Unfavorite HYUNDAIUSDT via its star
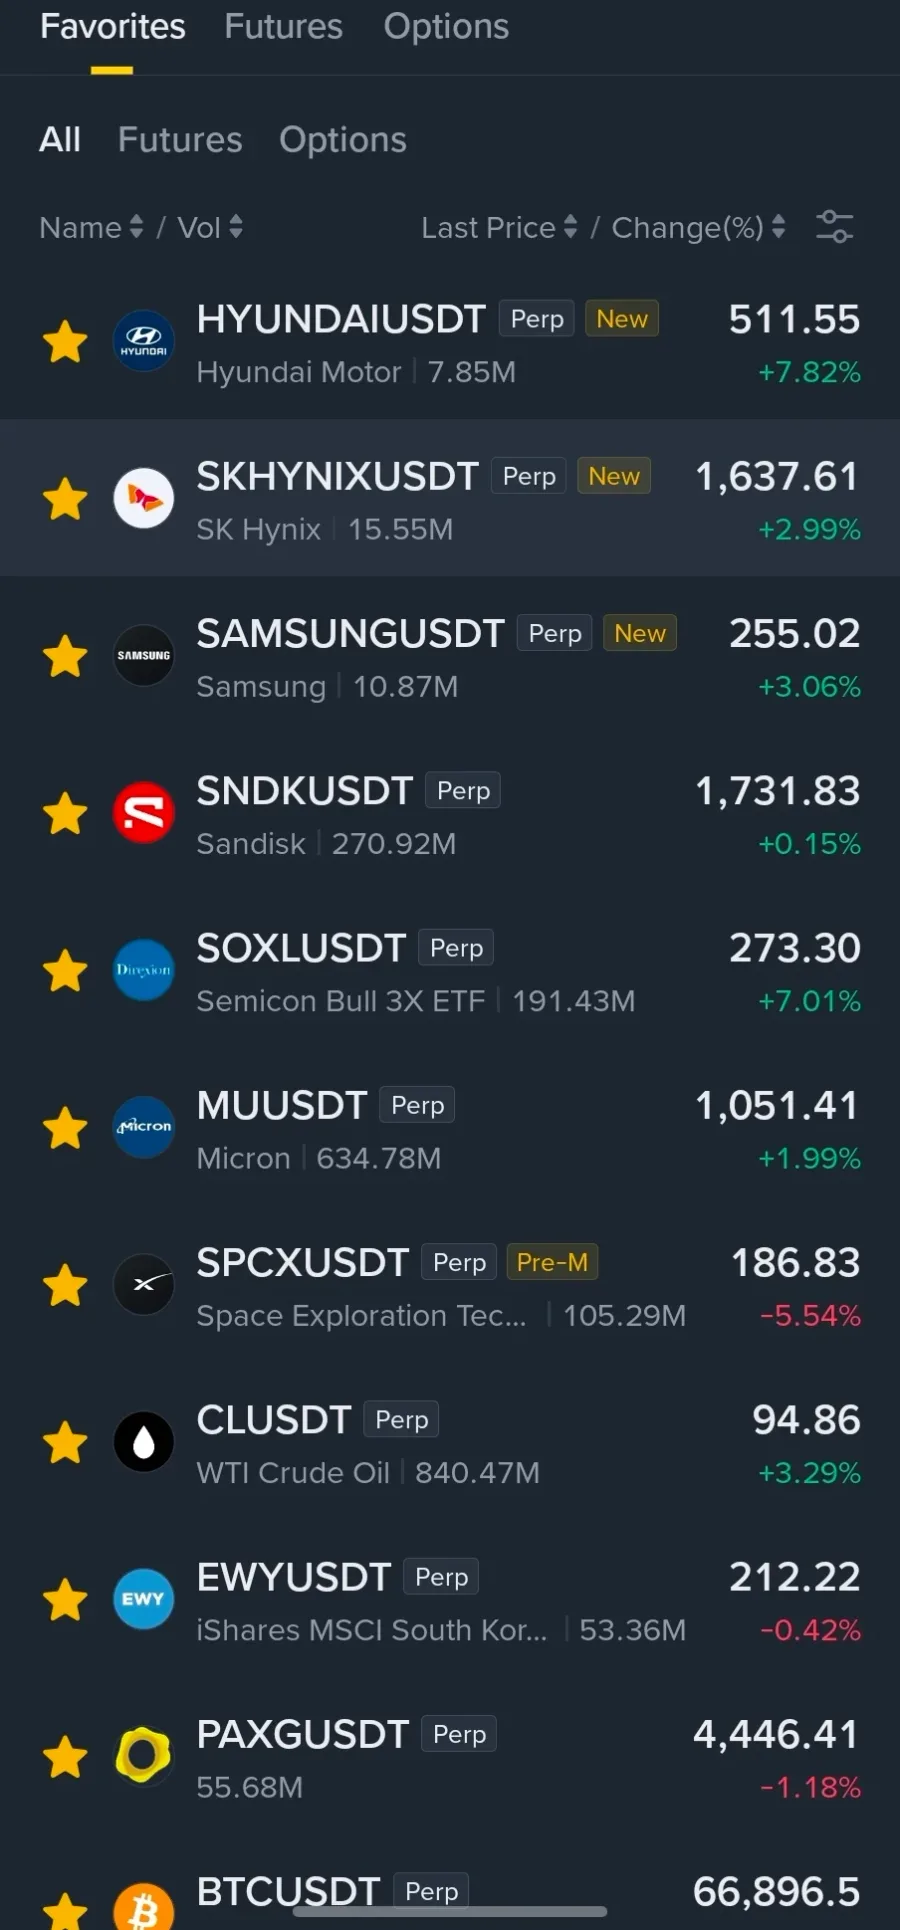Screen dimensions: 900x1930 pyautogui.click(x=65, y=342)
